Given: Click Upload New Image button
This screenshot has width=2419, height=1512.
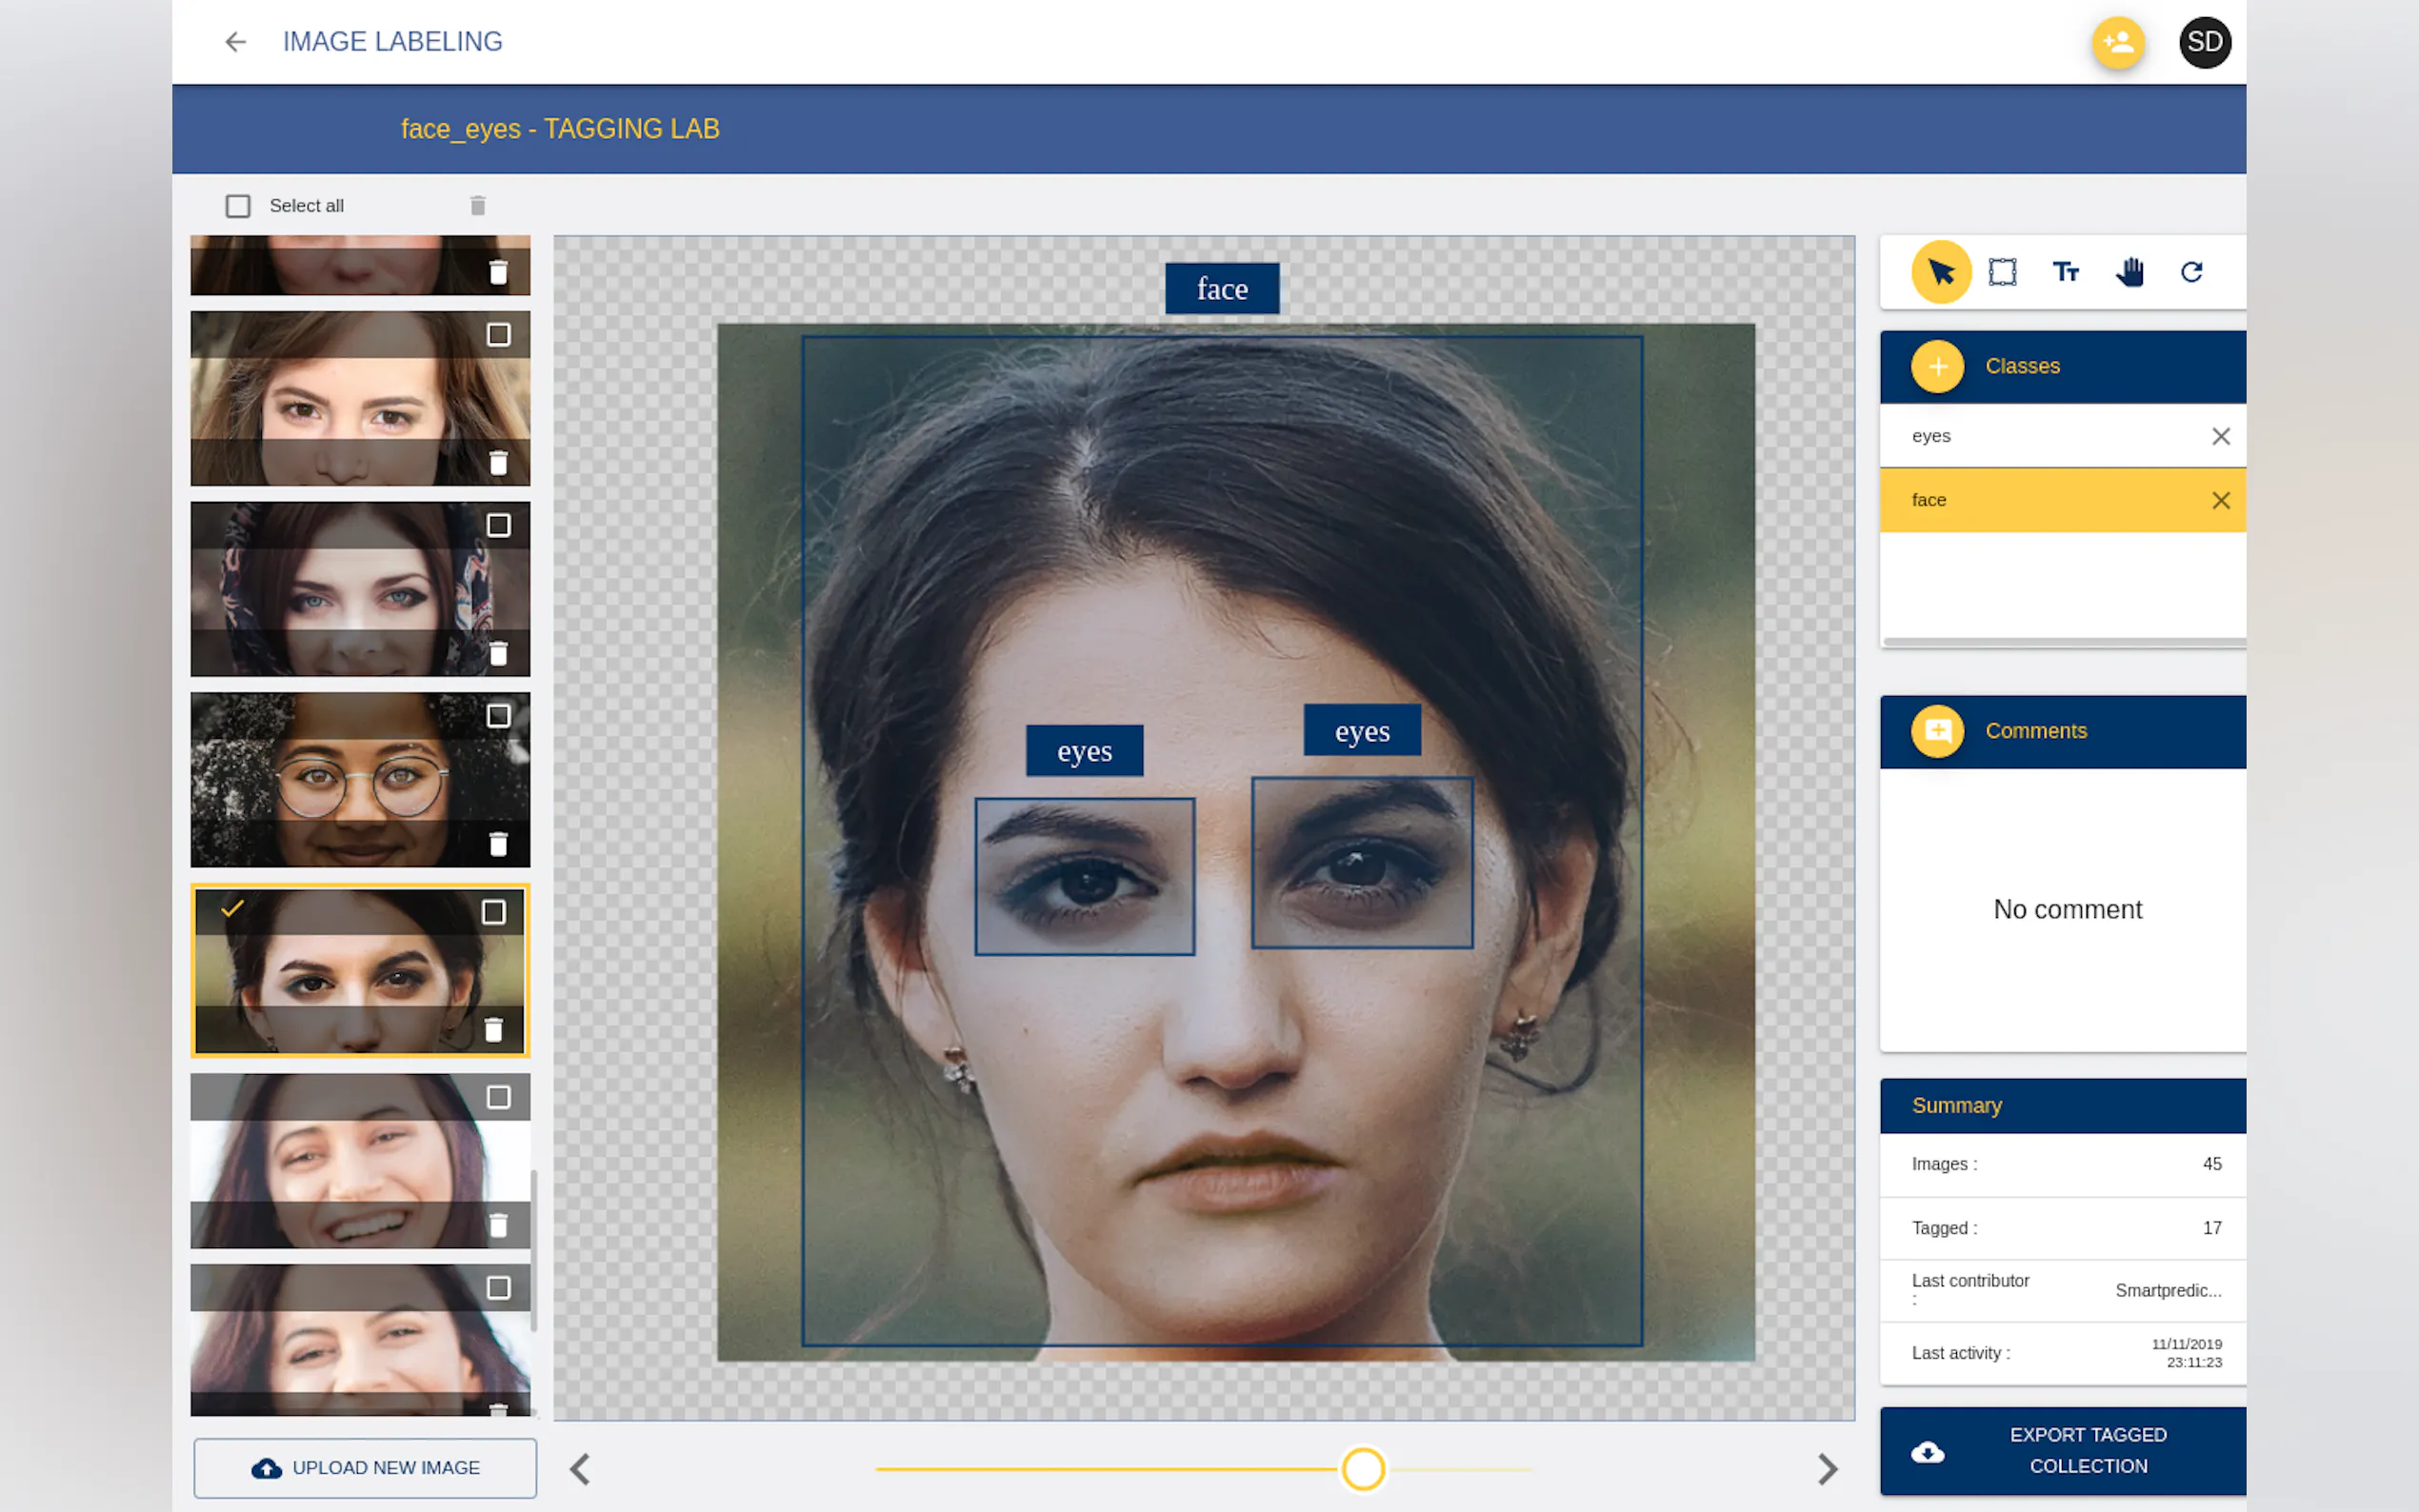Looking at the screenshot, I should pyautogui.click(x=365, y=1467).
